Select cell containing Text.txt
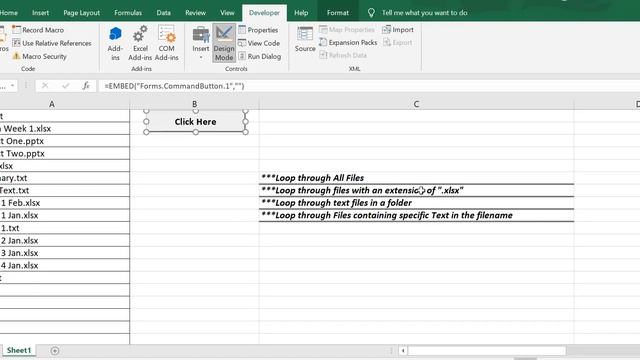Viewport: 640px width, 360px height. 65,191
